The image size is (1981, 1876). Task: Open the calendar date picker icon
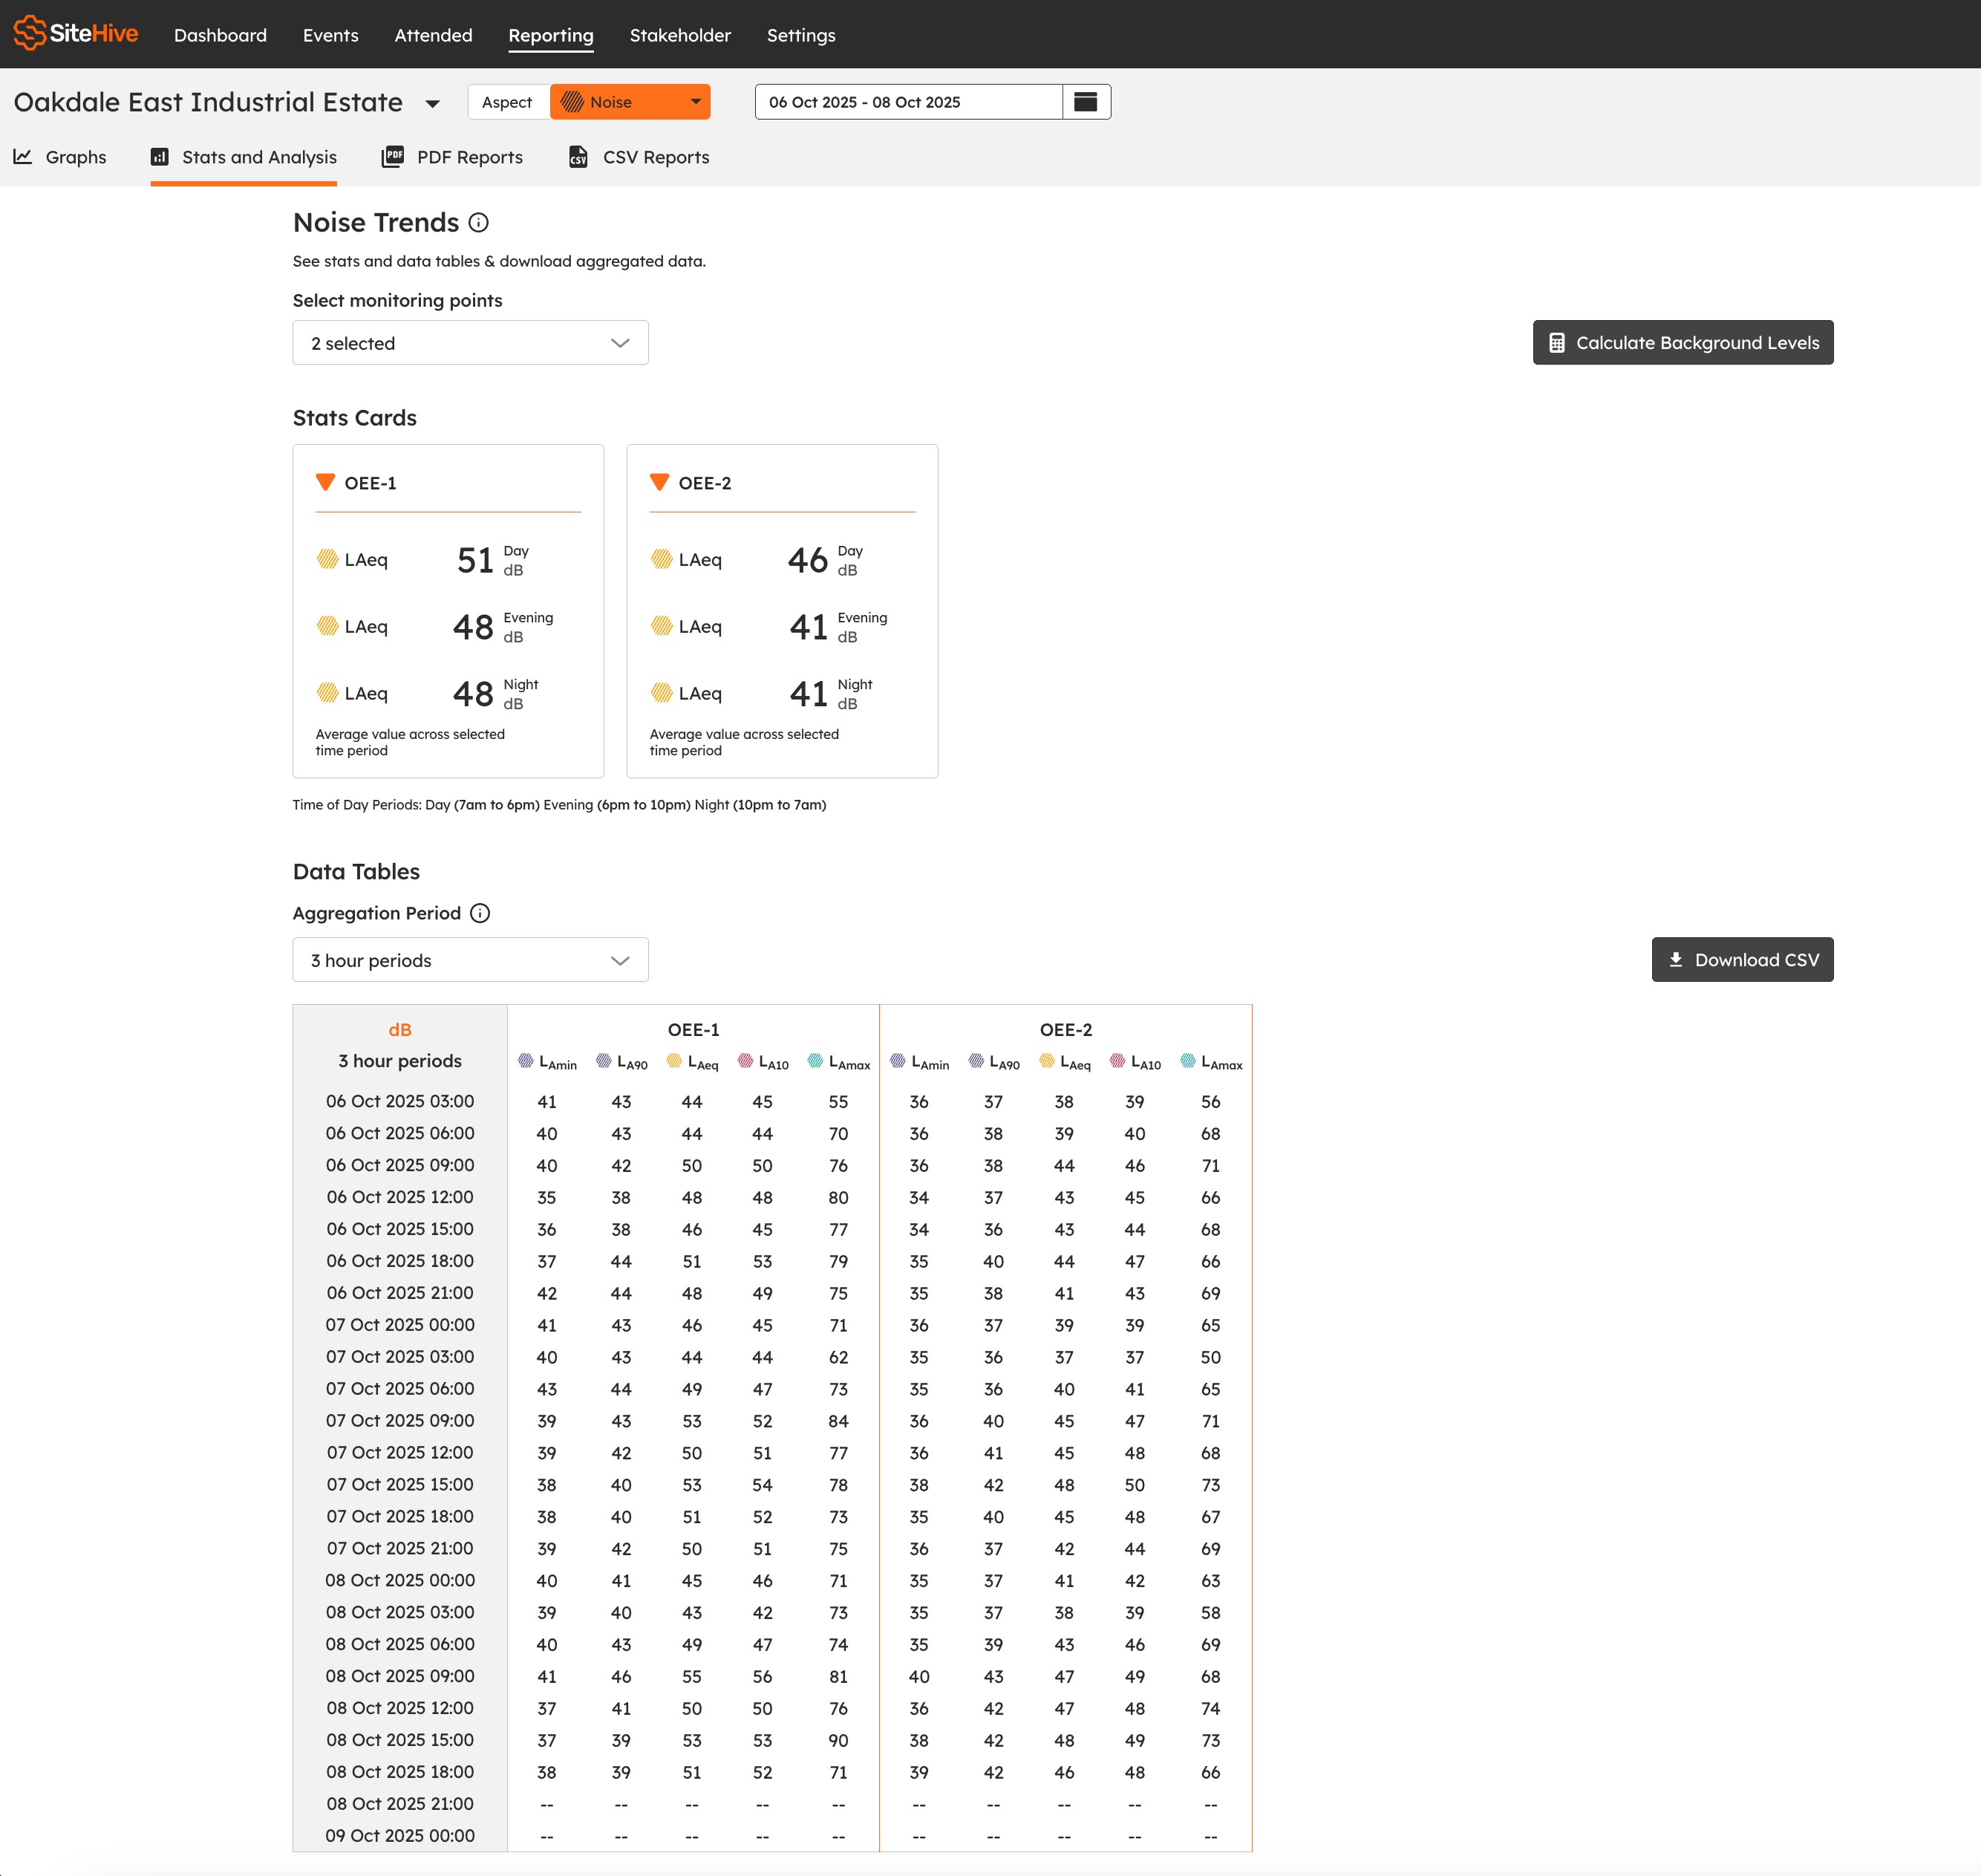point(1085,102)
